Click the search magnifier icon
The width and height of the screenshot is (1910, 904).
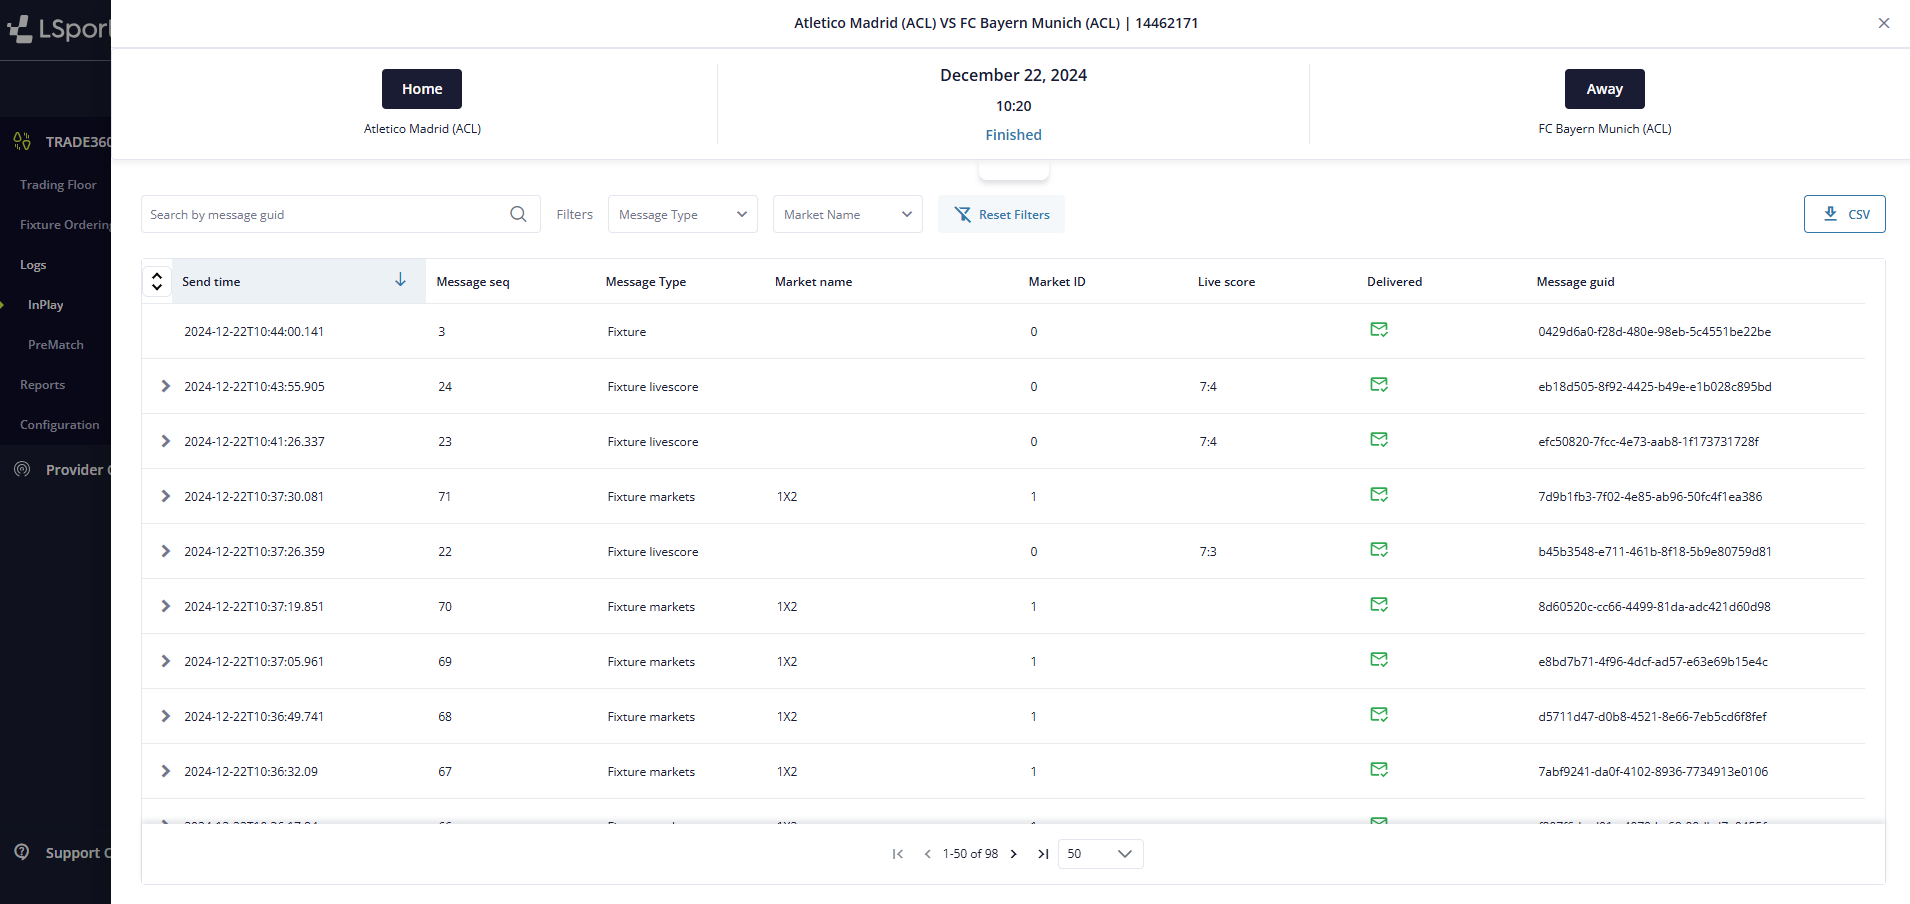coord(518,214)
